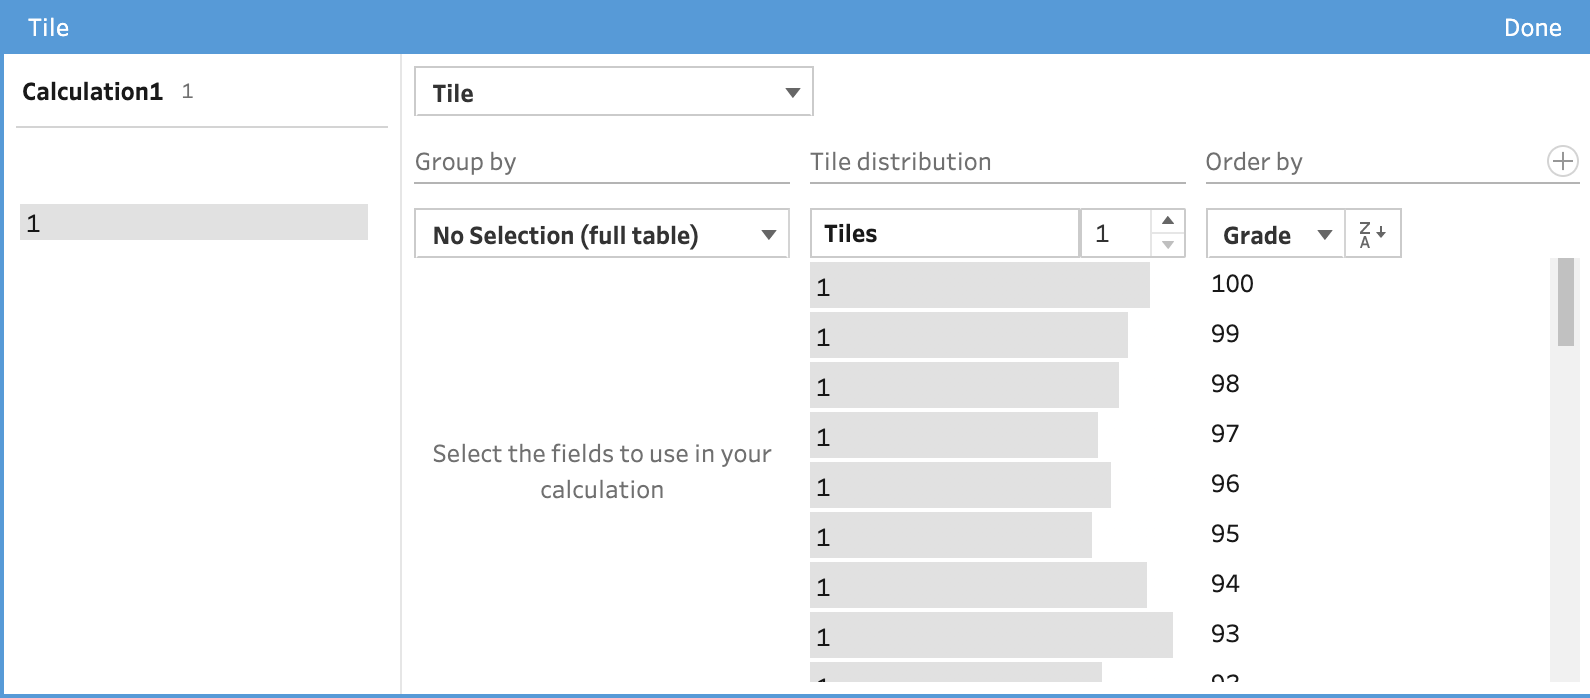Expand the No Selection (full table) dropdown
Screen dimensions: 1590x698
(601, 234)
